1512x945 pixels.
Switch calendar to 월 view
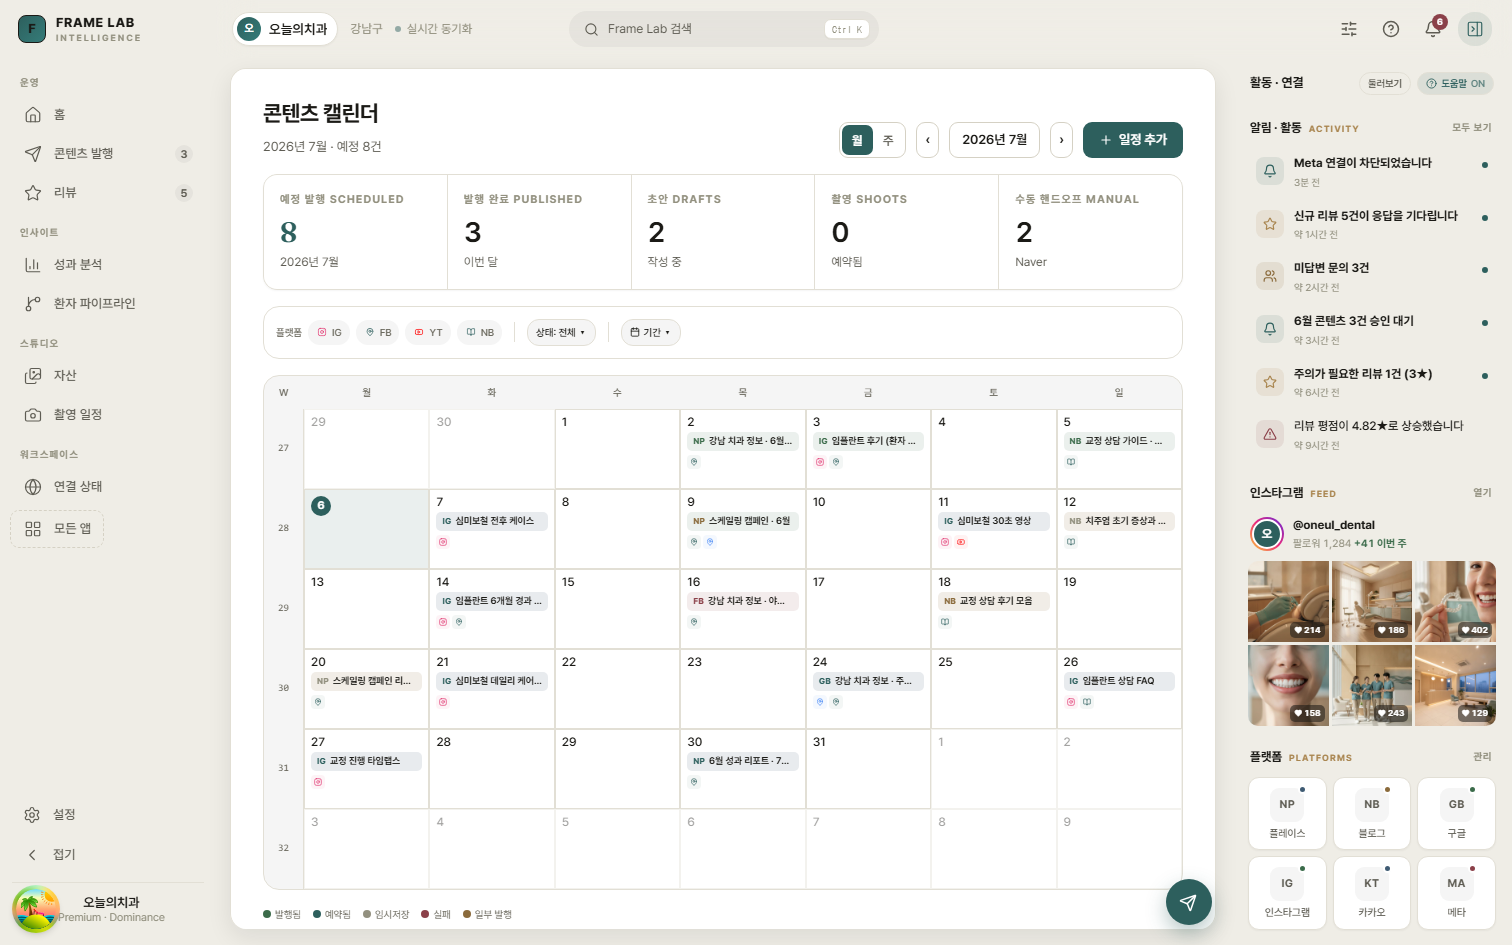point(857,140)
